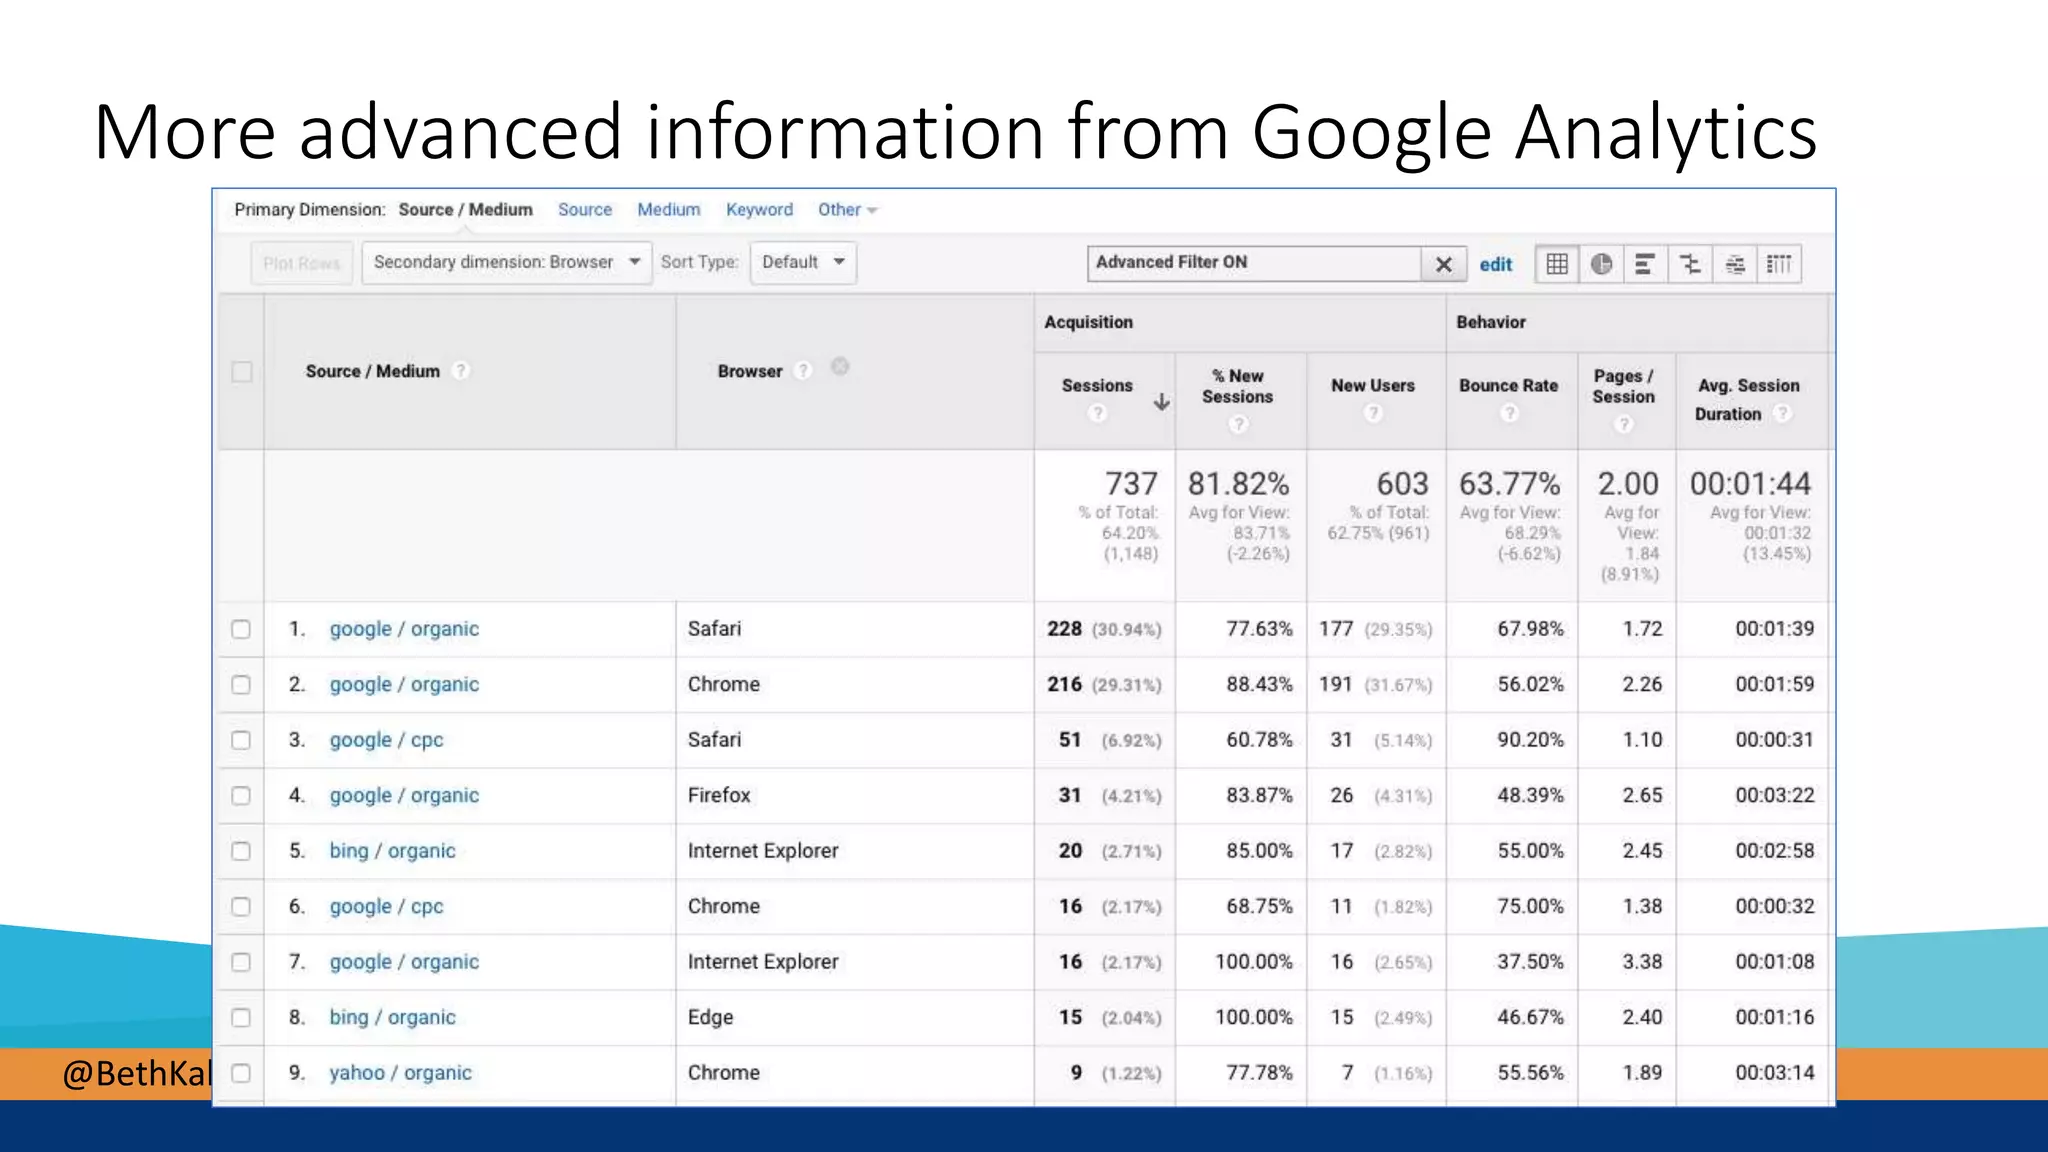Open help for Source / Medium column
The width and height of the screenshot is (2048, 1152).
click(460, 371)
